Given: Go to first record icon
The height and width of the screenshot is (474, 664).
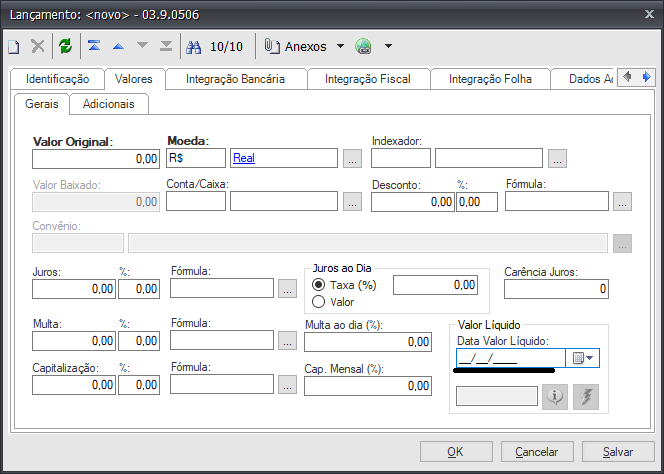Looking at the screenshot, I should coord(94,45).
